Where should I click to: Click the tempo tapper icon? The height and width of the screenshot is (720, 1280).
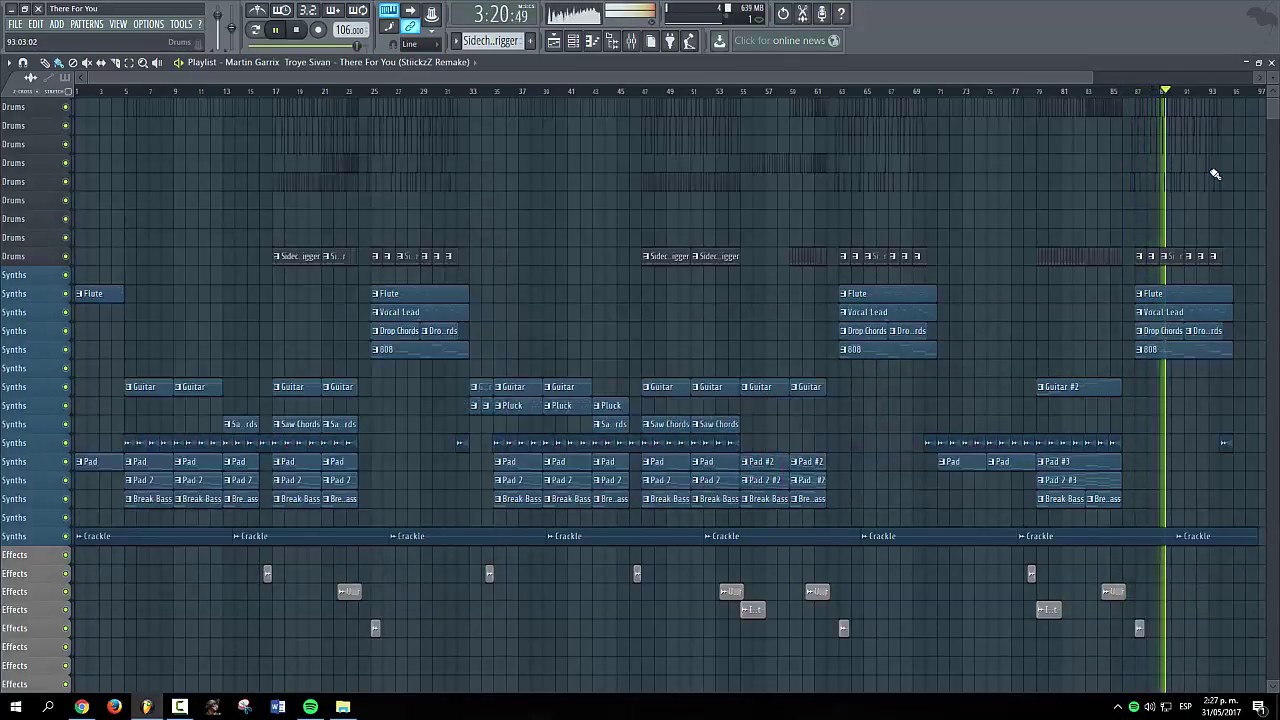point(689,41)
